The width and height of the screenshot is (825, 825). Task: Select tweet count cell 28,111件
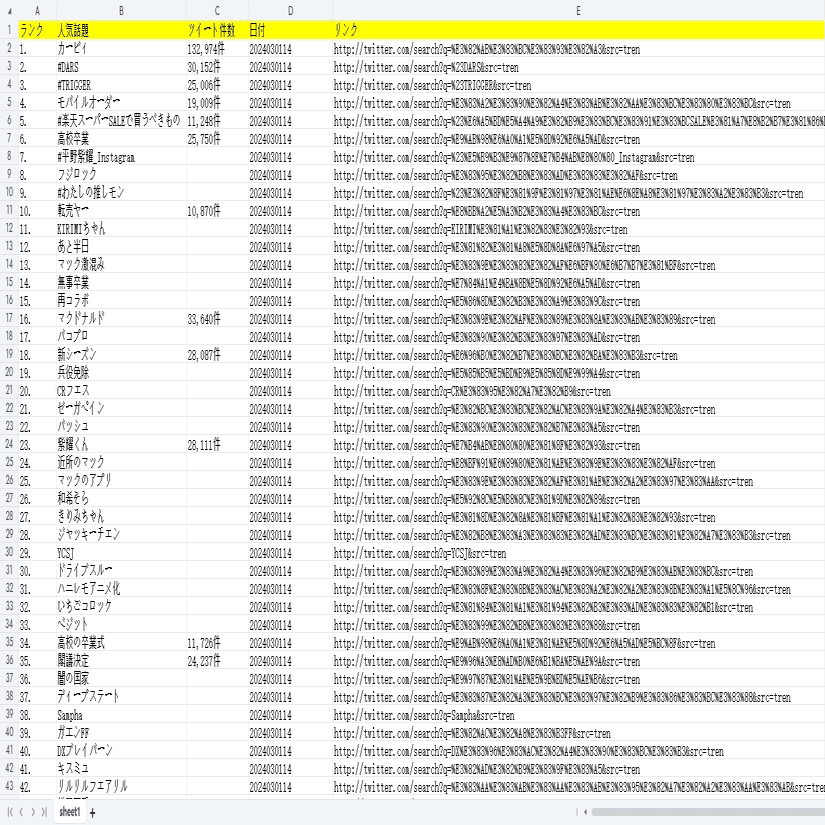tap(217, 445)
